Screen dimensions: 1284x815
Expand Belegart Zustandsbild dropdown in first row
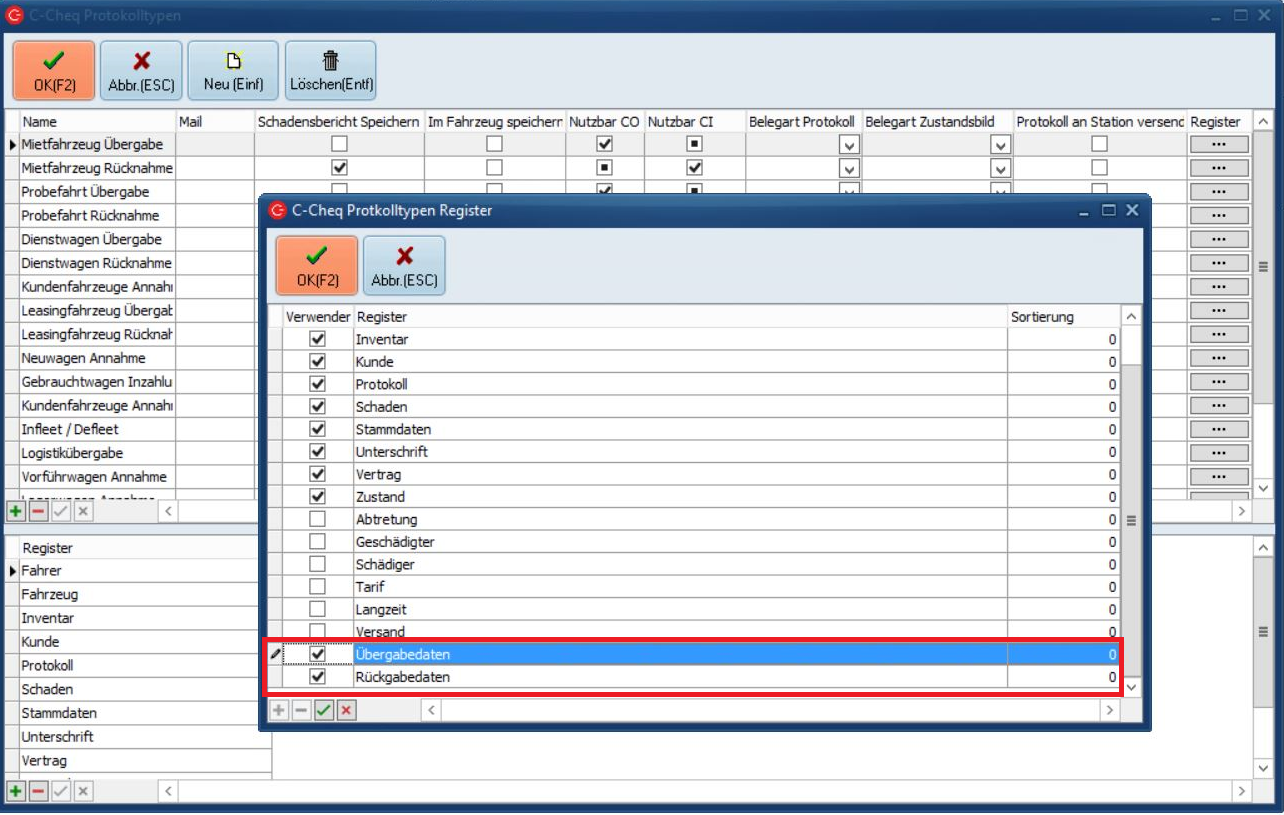click(x=1000, y=145)
